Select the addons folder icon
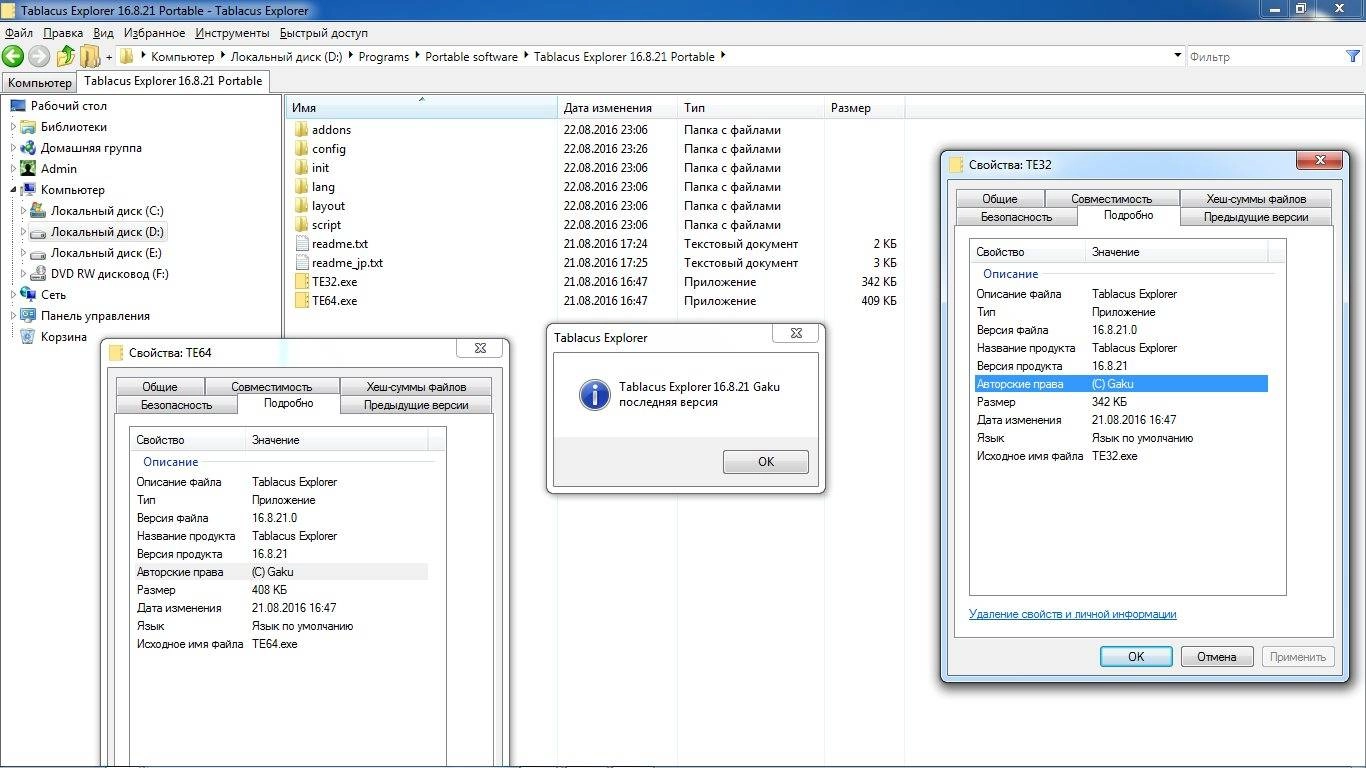The image size is (1366, 768). tap(301, 130)
